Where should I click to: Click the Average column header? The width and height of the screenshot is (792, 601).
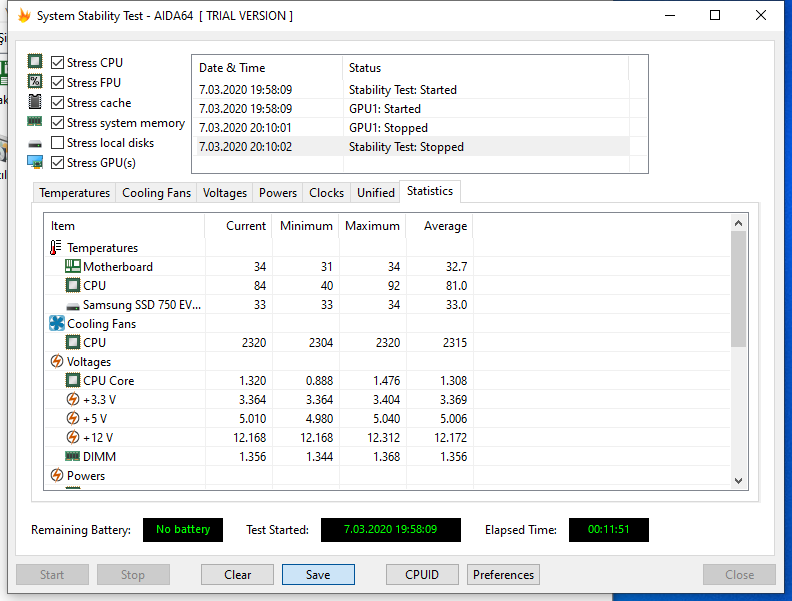[x=440, y=226]
